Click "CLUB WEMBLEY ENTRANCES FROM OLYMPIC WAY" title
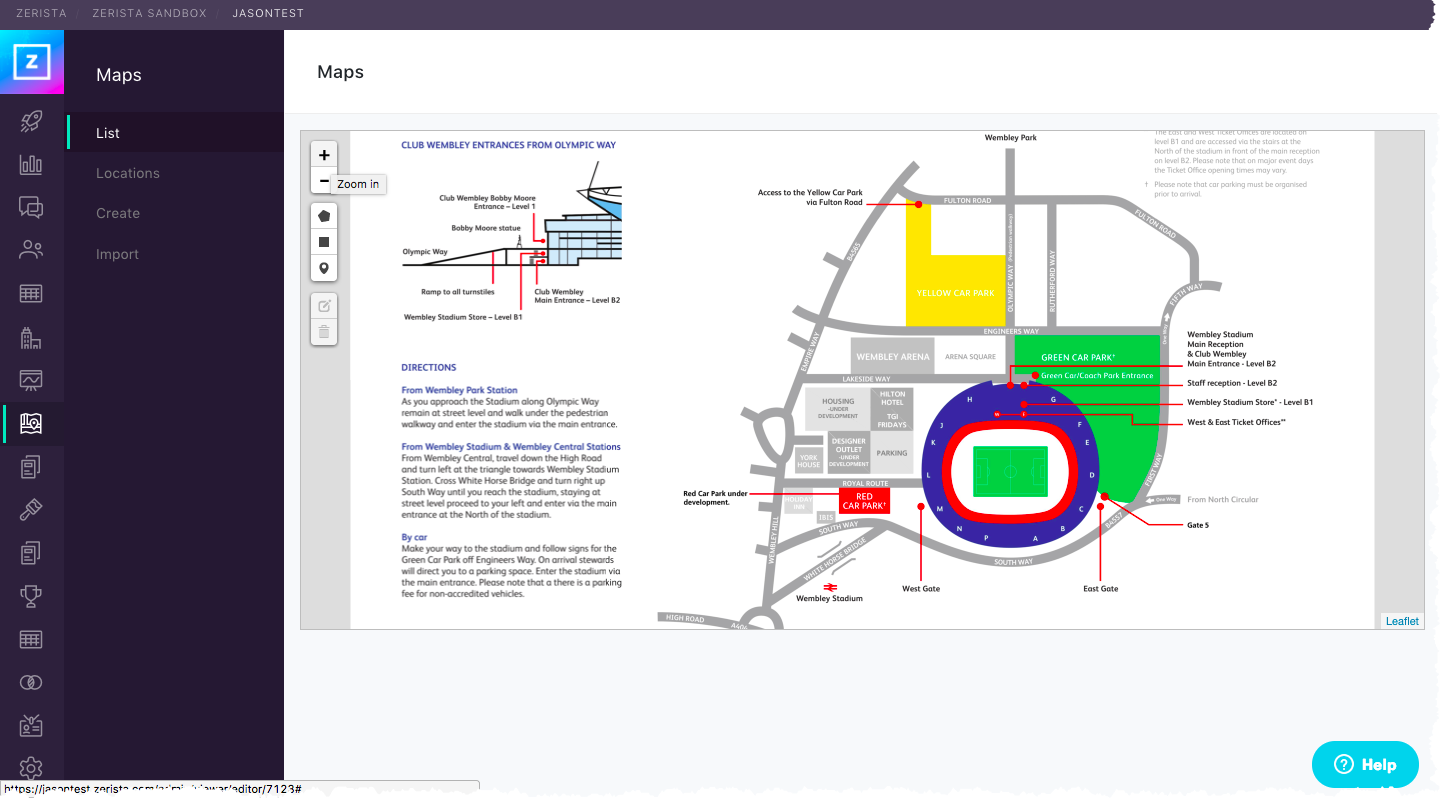The width and height of the screenshot is (1440, 798). click(508, 145)
